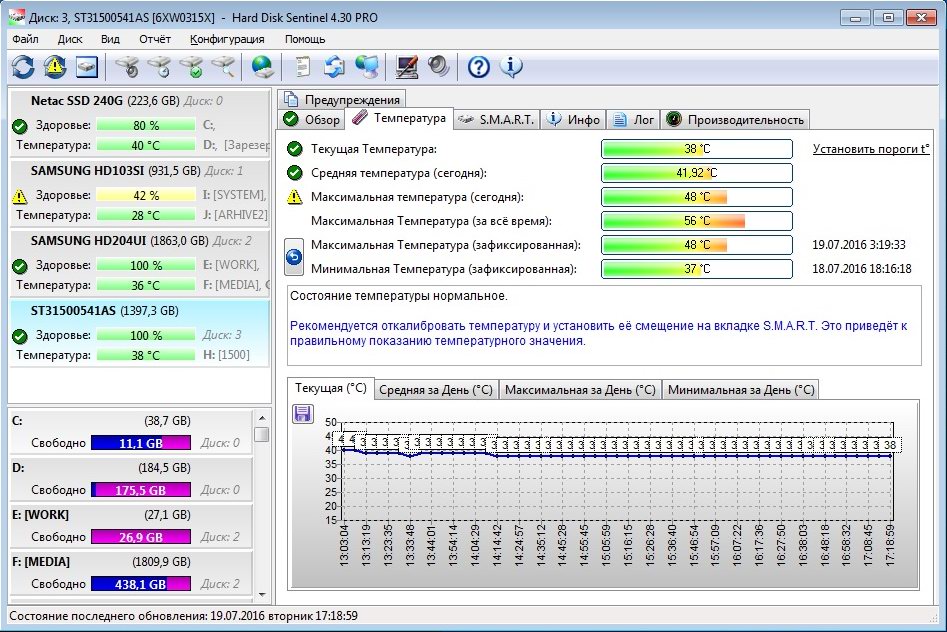Open the report document toolbar icon

click(302, 67)
